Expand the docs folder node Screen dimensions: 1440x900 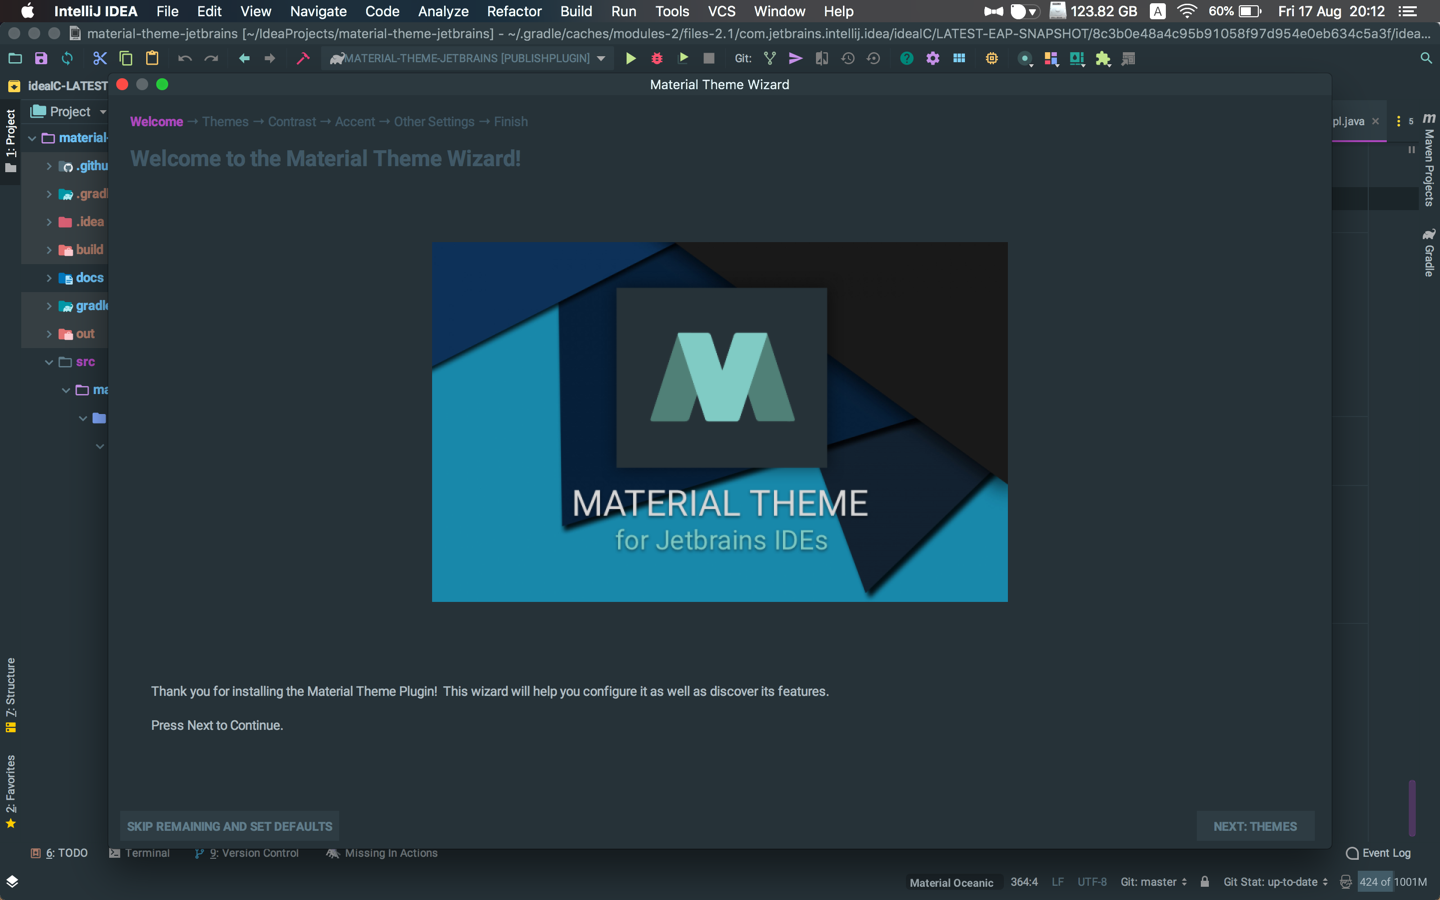[x=49, y=278]
